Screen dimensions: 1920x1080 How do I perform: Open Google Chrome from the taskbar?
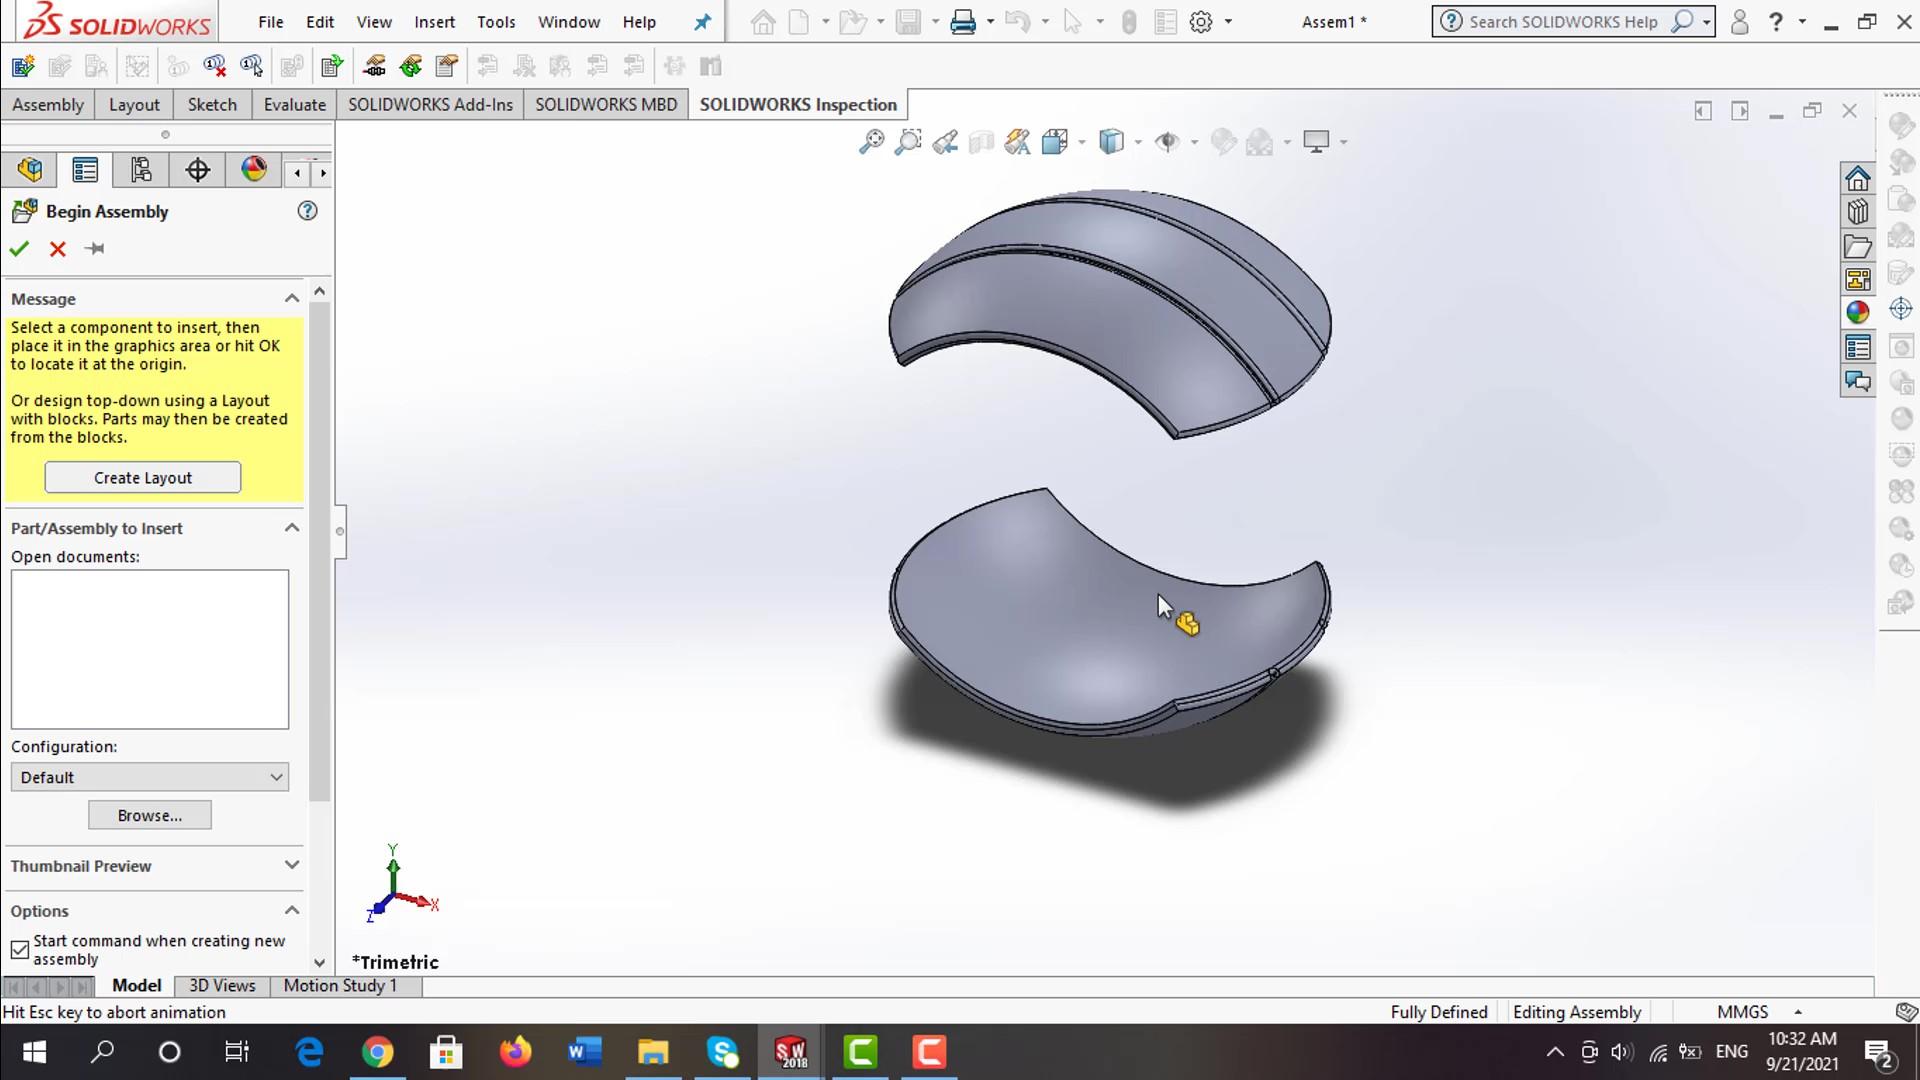pos(377,1052)
